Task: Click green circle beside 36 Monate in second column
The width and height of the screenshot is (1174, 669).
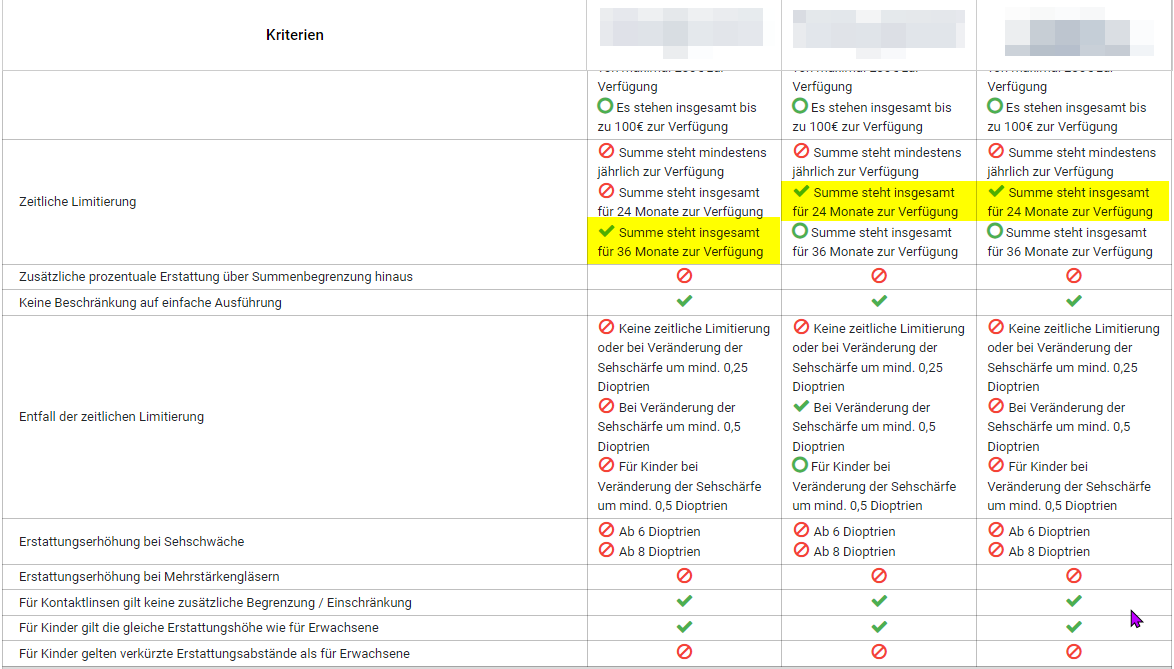Action: 800,232
